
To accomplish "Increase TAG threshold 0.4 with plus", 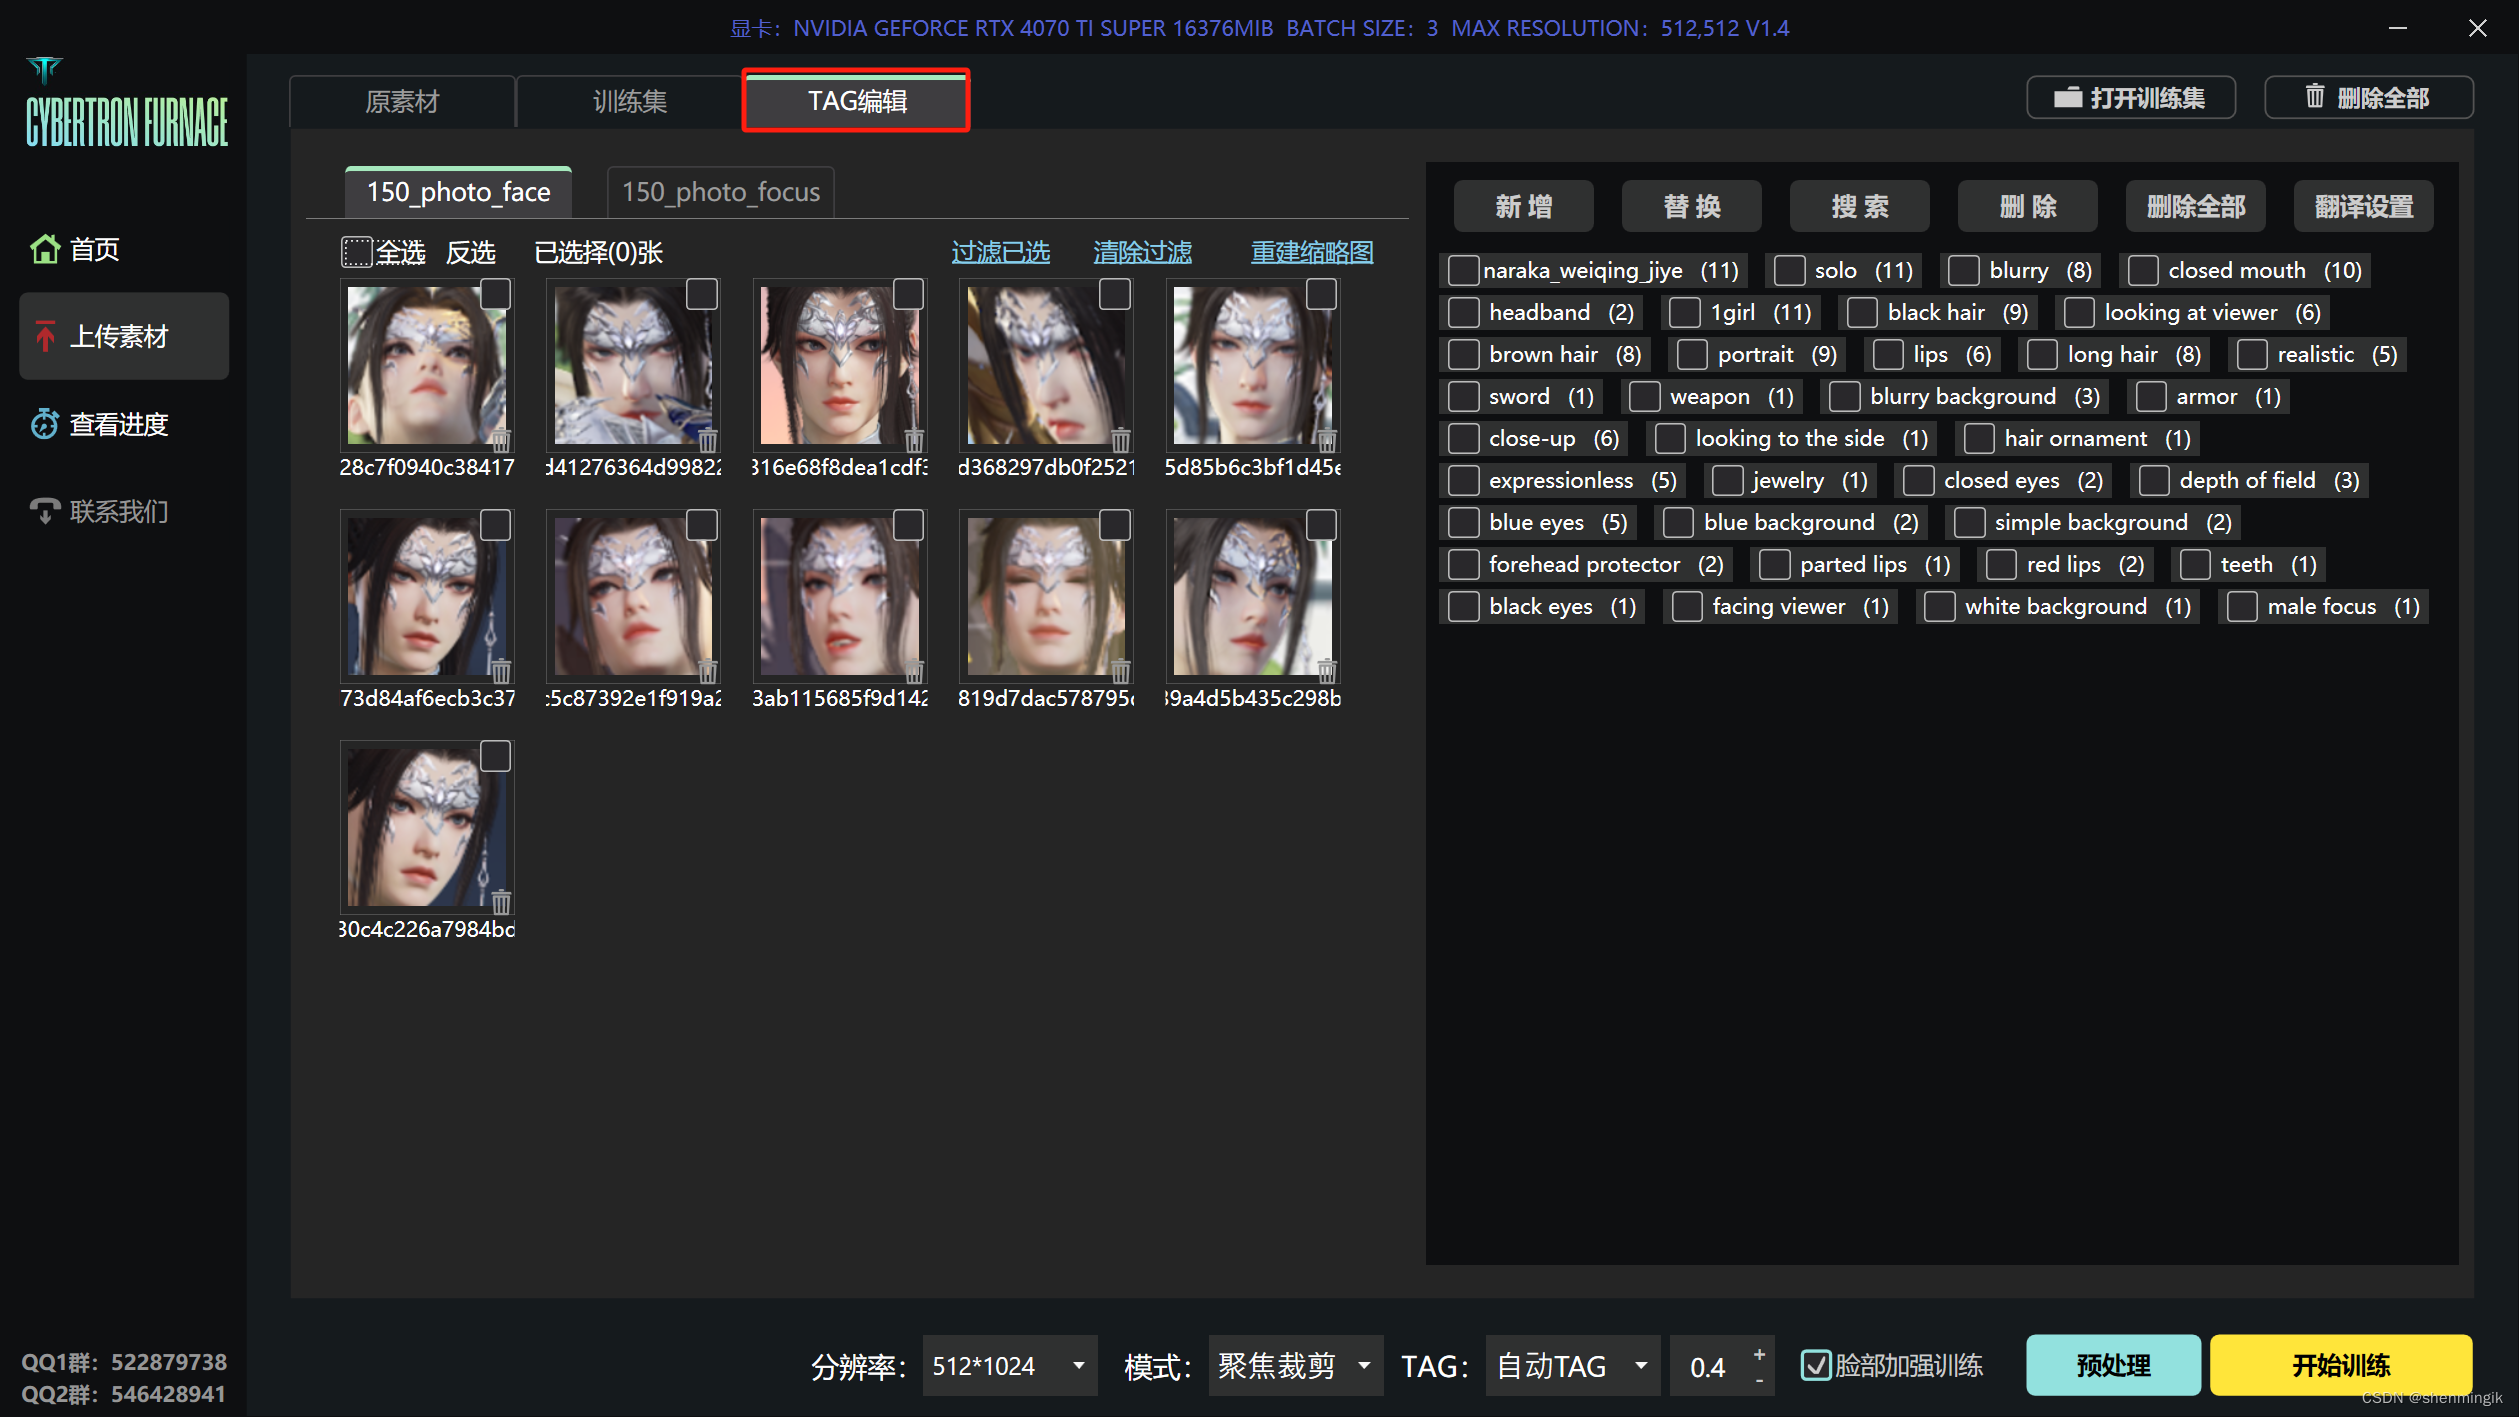I will pos(1759,1353).
